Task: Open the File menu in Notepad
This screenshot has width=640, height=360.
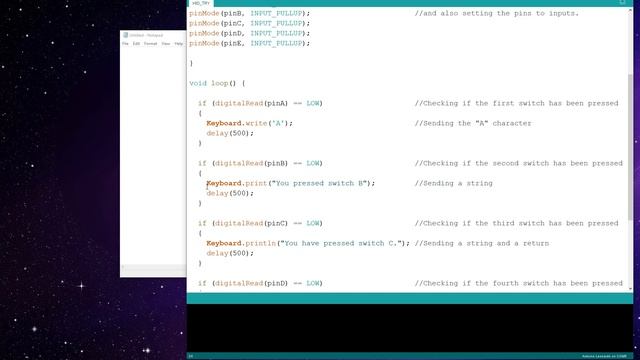Action: click(125, 44)
